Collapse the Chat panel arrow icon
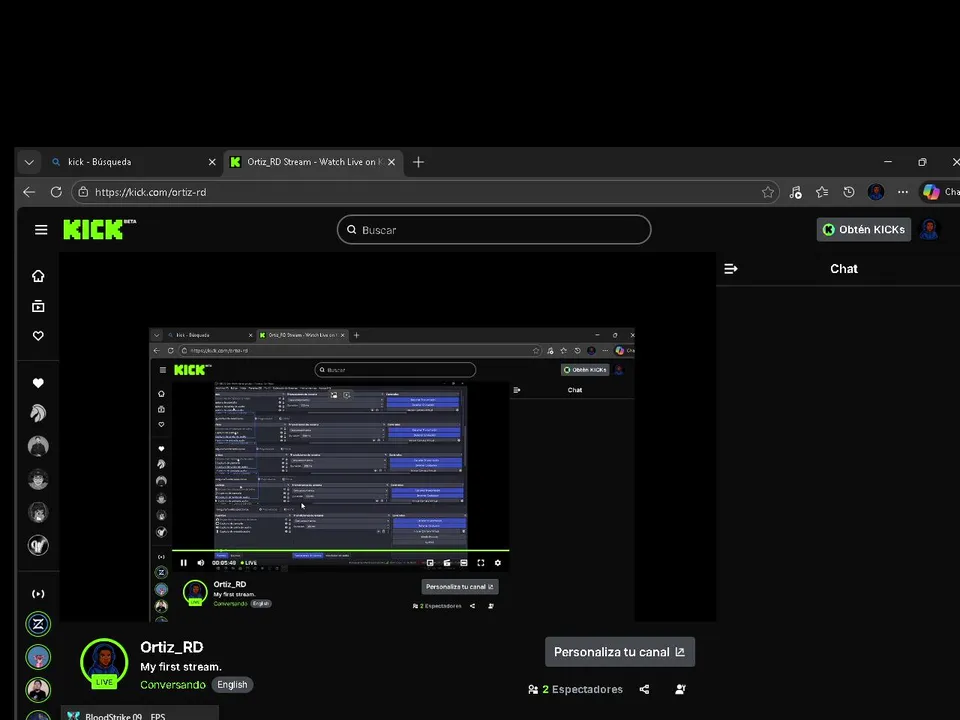This screenshot has width=960, height=720. coord(731,269)
